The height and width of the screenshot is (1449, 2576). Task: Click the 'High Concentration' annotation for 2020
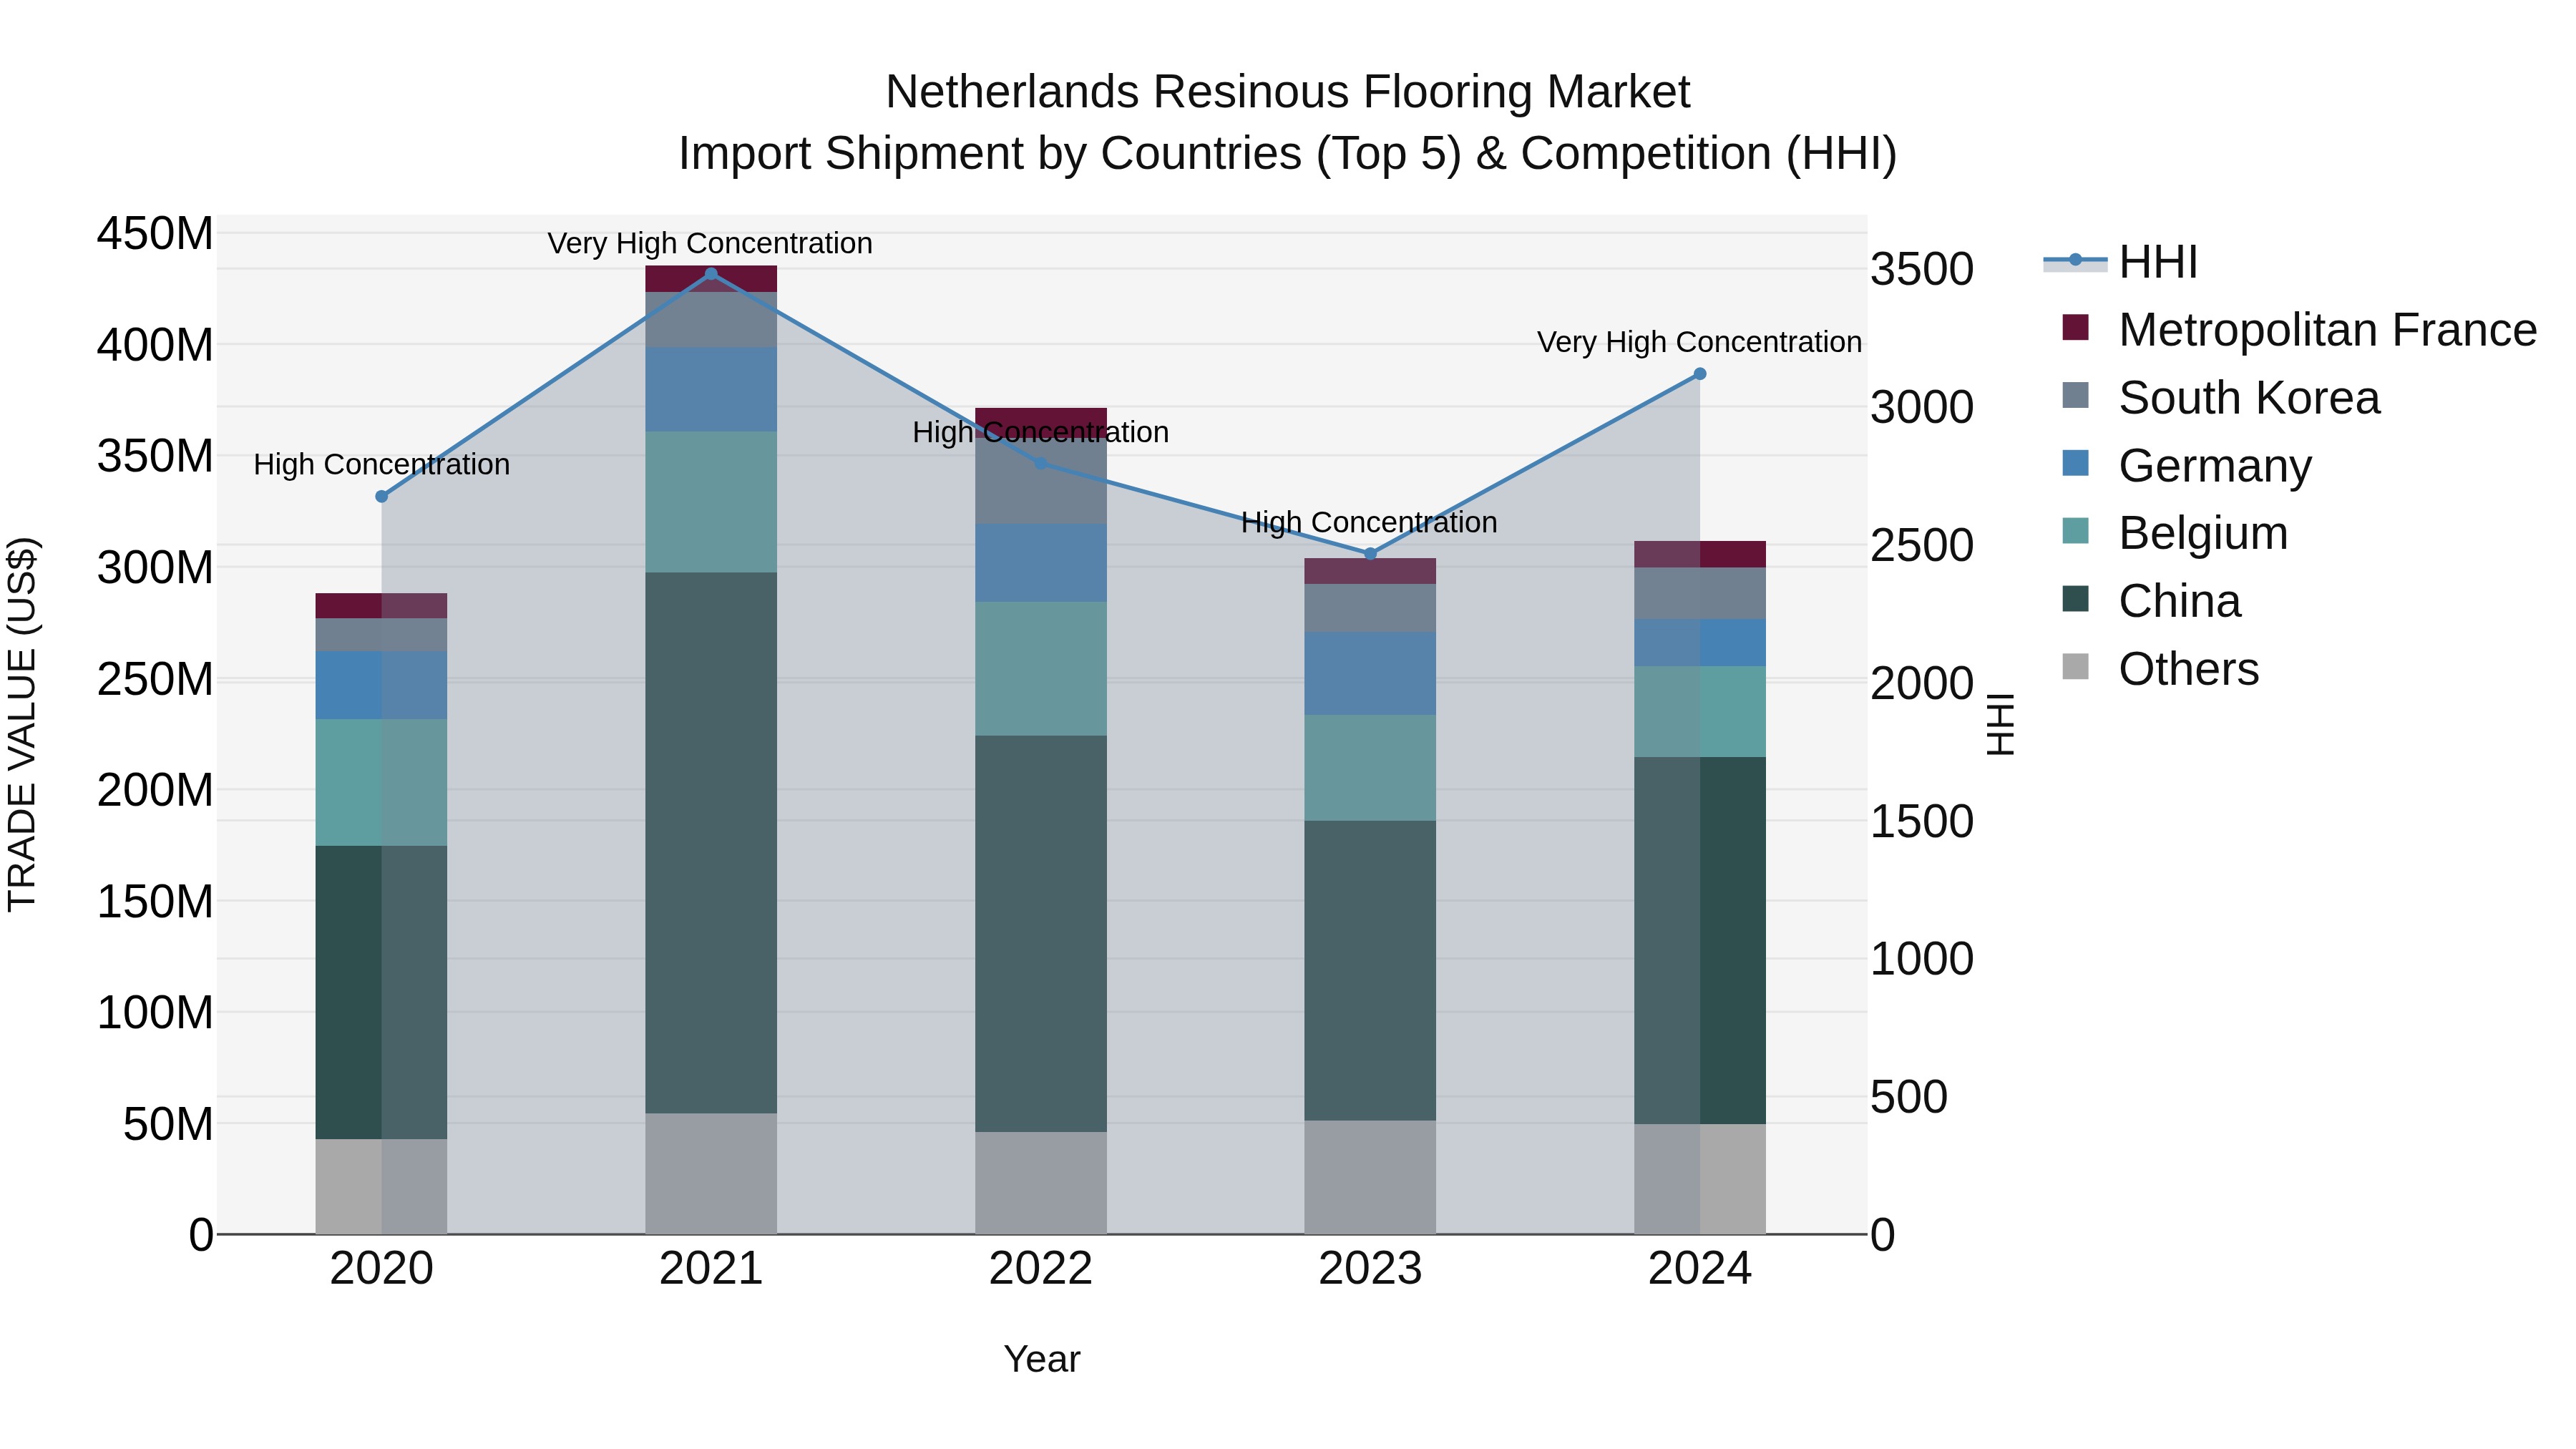pyautogui.click(x=381, y=465)
